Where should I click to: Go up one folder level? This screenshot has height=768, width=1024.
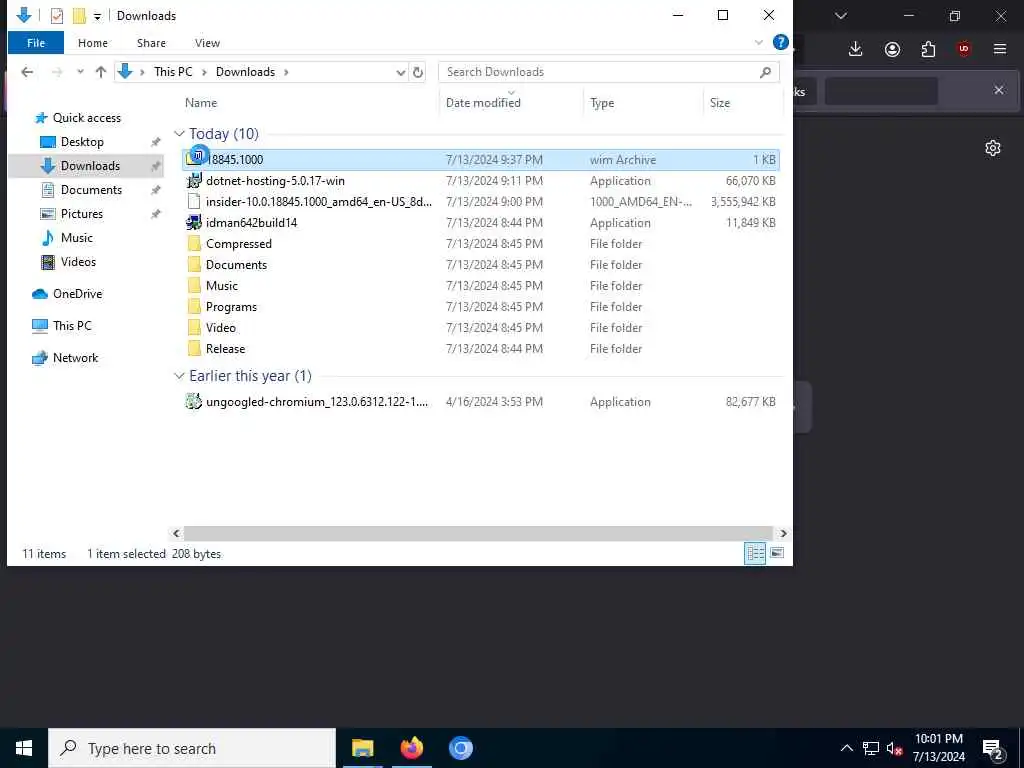click(x=101, y=72)
